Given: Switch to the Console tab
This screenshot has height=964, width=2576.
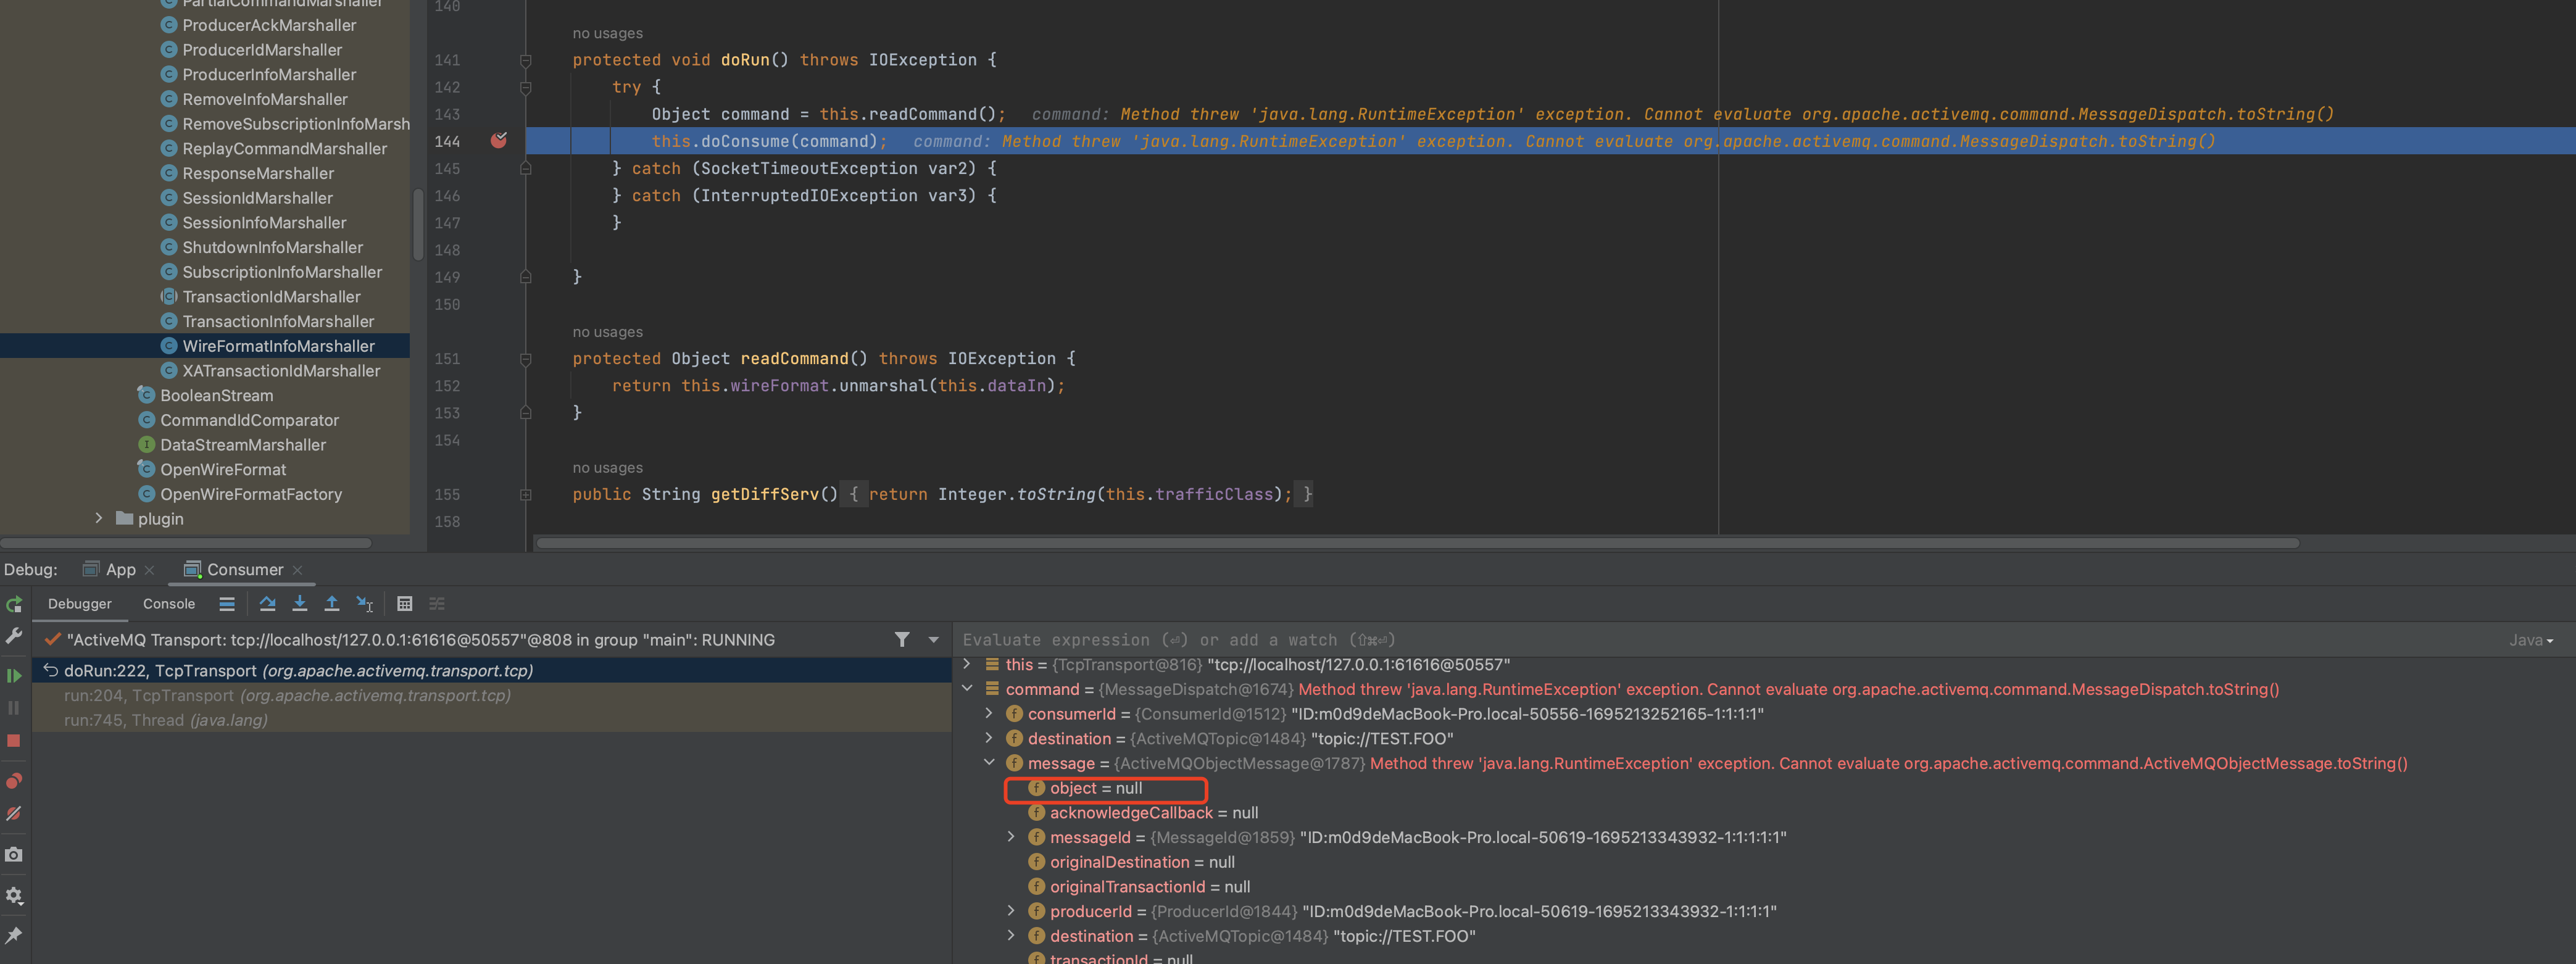Looking at the screenshot, I should tap(169, 604).
